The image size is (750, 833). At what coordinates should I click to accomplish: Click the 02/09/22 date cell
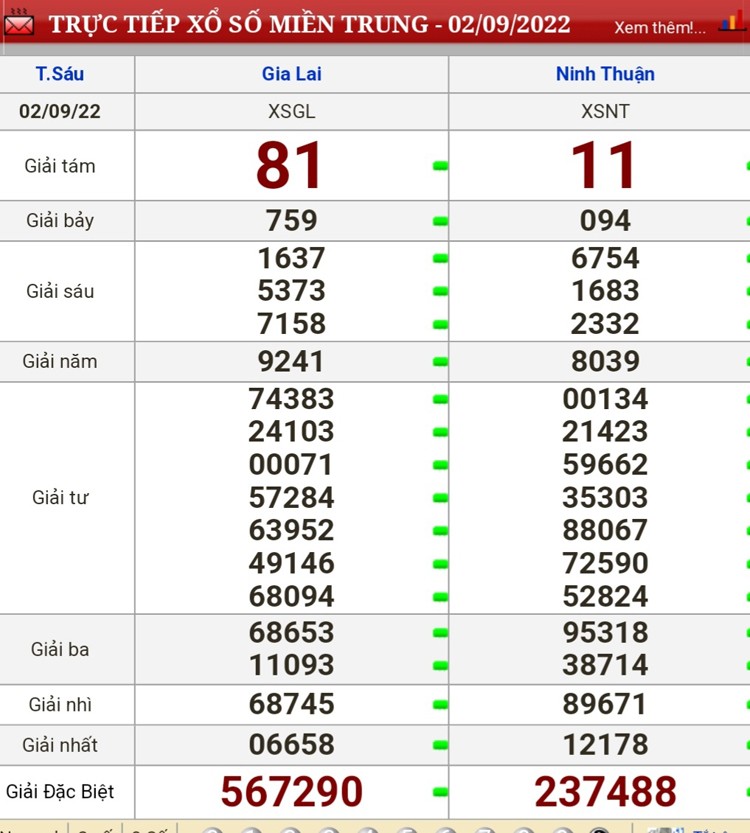60,111
